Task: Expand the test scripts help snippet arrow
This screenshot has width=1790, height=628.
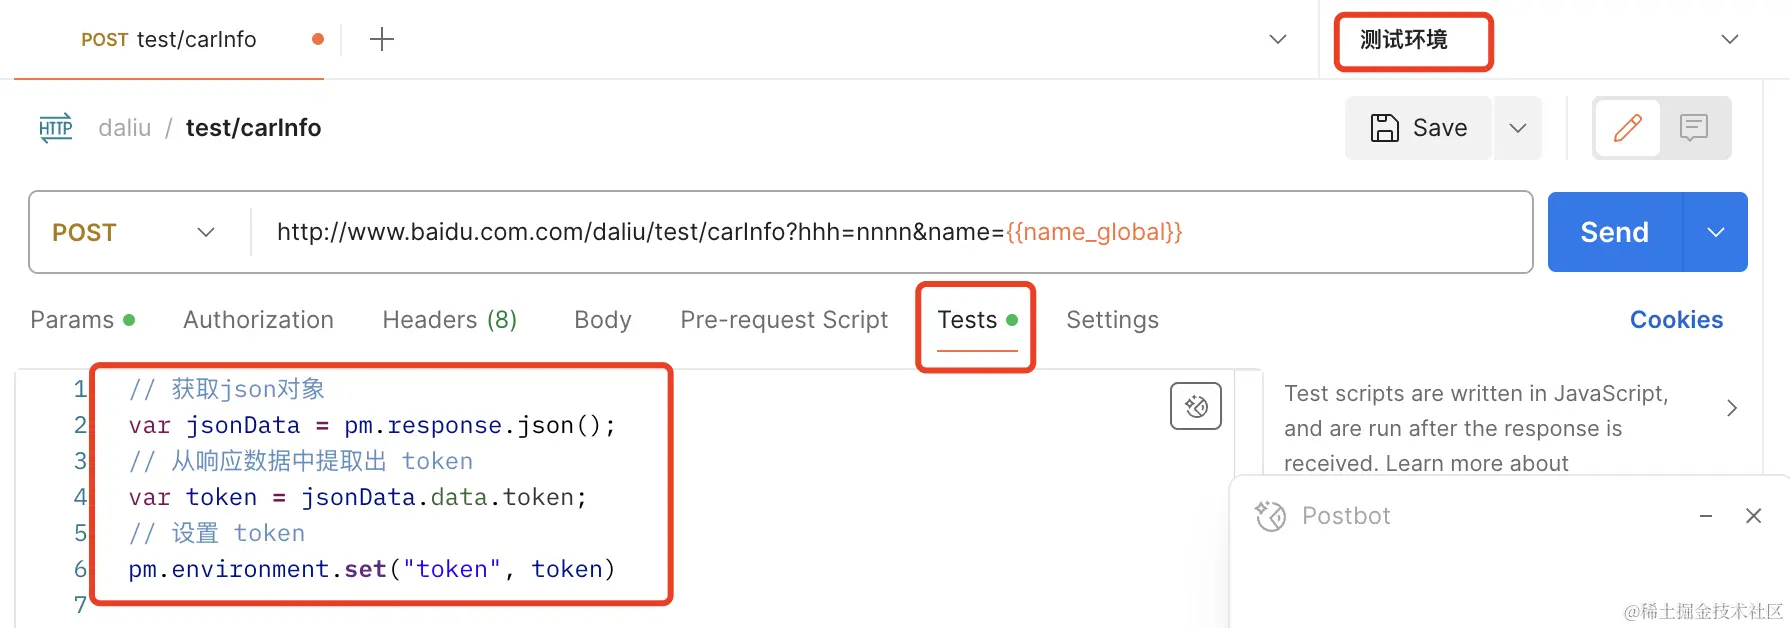Action: [x=1732, y=408]
